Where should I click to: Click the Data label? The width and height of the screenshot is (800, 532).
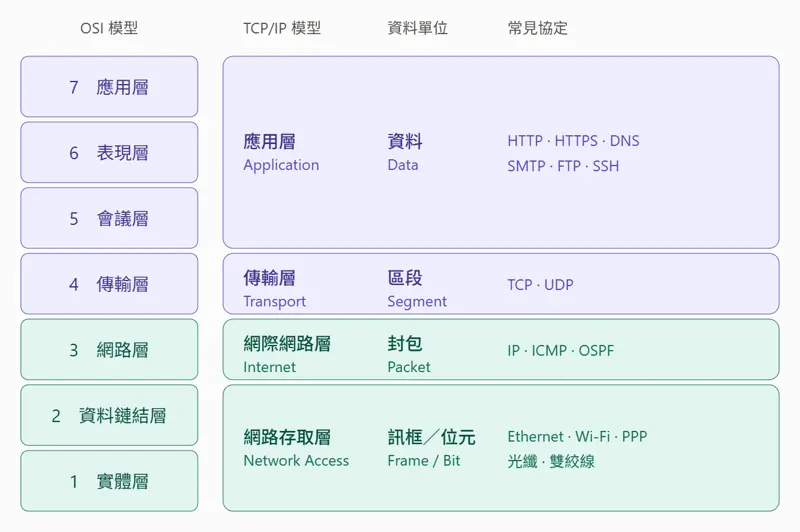point(403,165)
